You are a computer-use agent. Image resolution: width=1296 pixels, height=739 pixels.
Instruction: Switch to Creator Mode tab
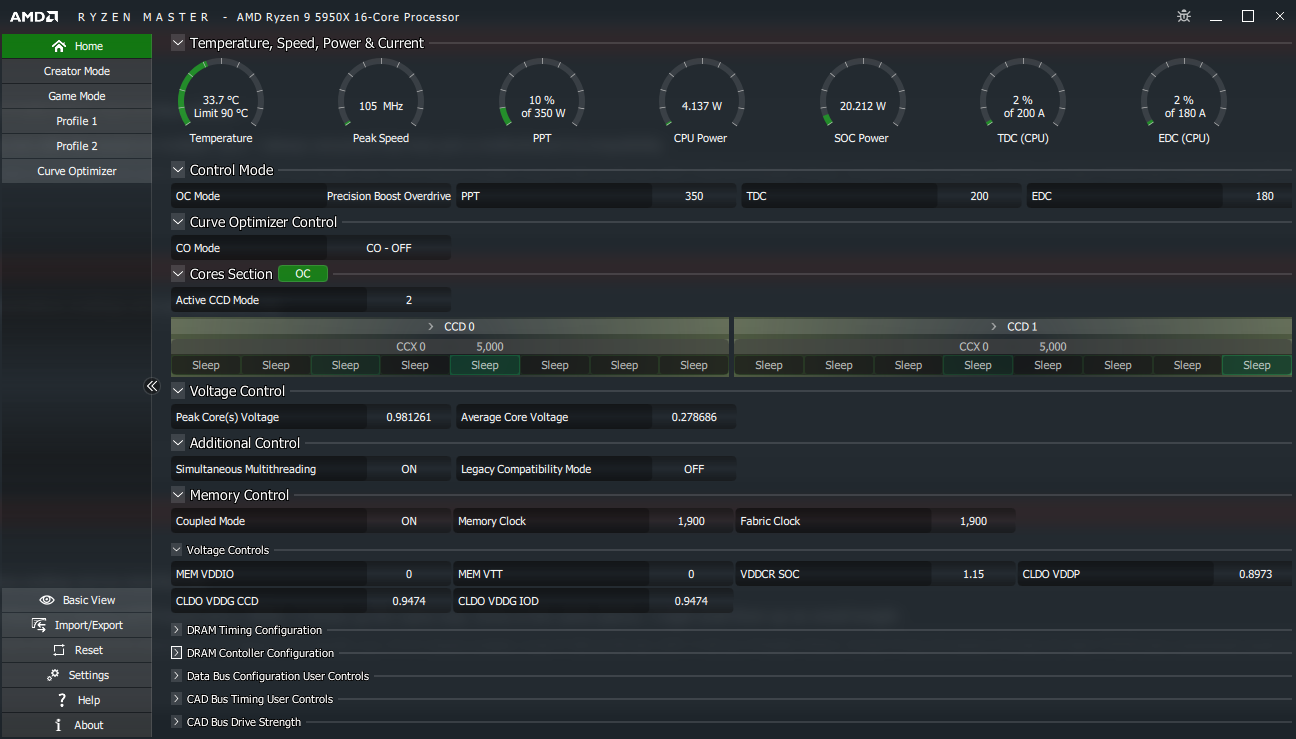click(x=77, y=71)
